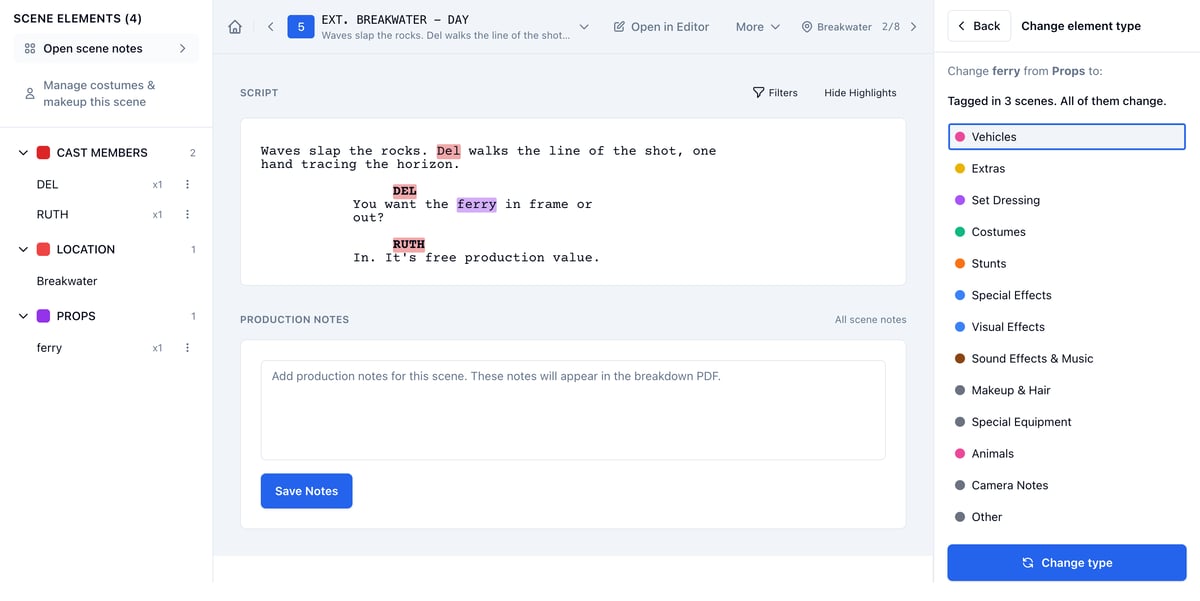Click red Location color swatch
The width and height of the screenshot is (1200, 601).
click(x=44, y=250)
